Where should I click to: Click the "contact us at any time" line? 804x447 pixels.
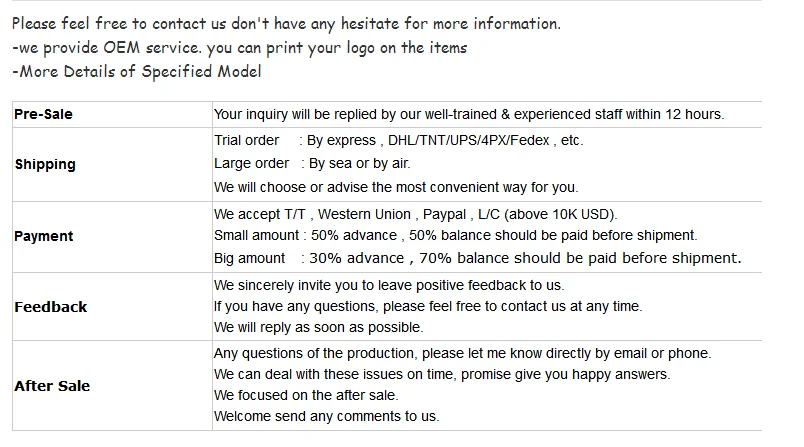click(428, 307)
